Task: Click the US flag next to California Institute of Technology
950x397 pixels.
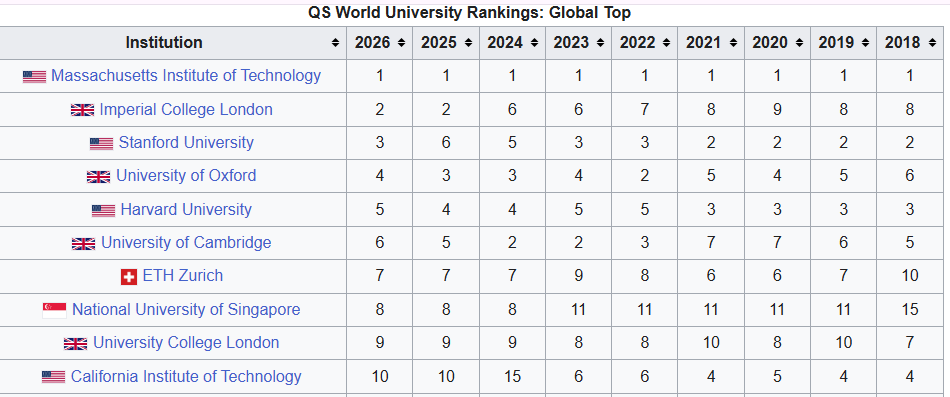Action: click(x=53, y=377)
